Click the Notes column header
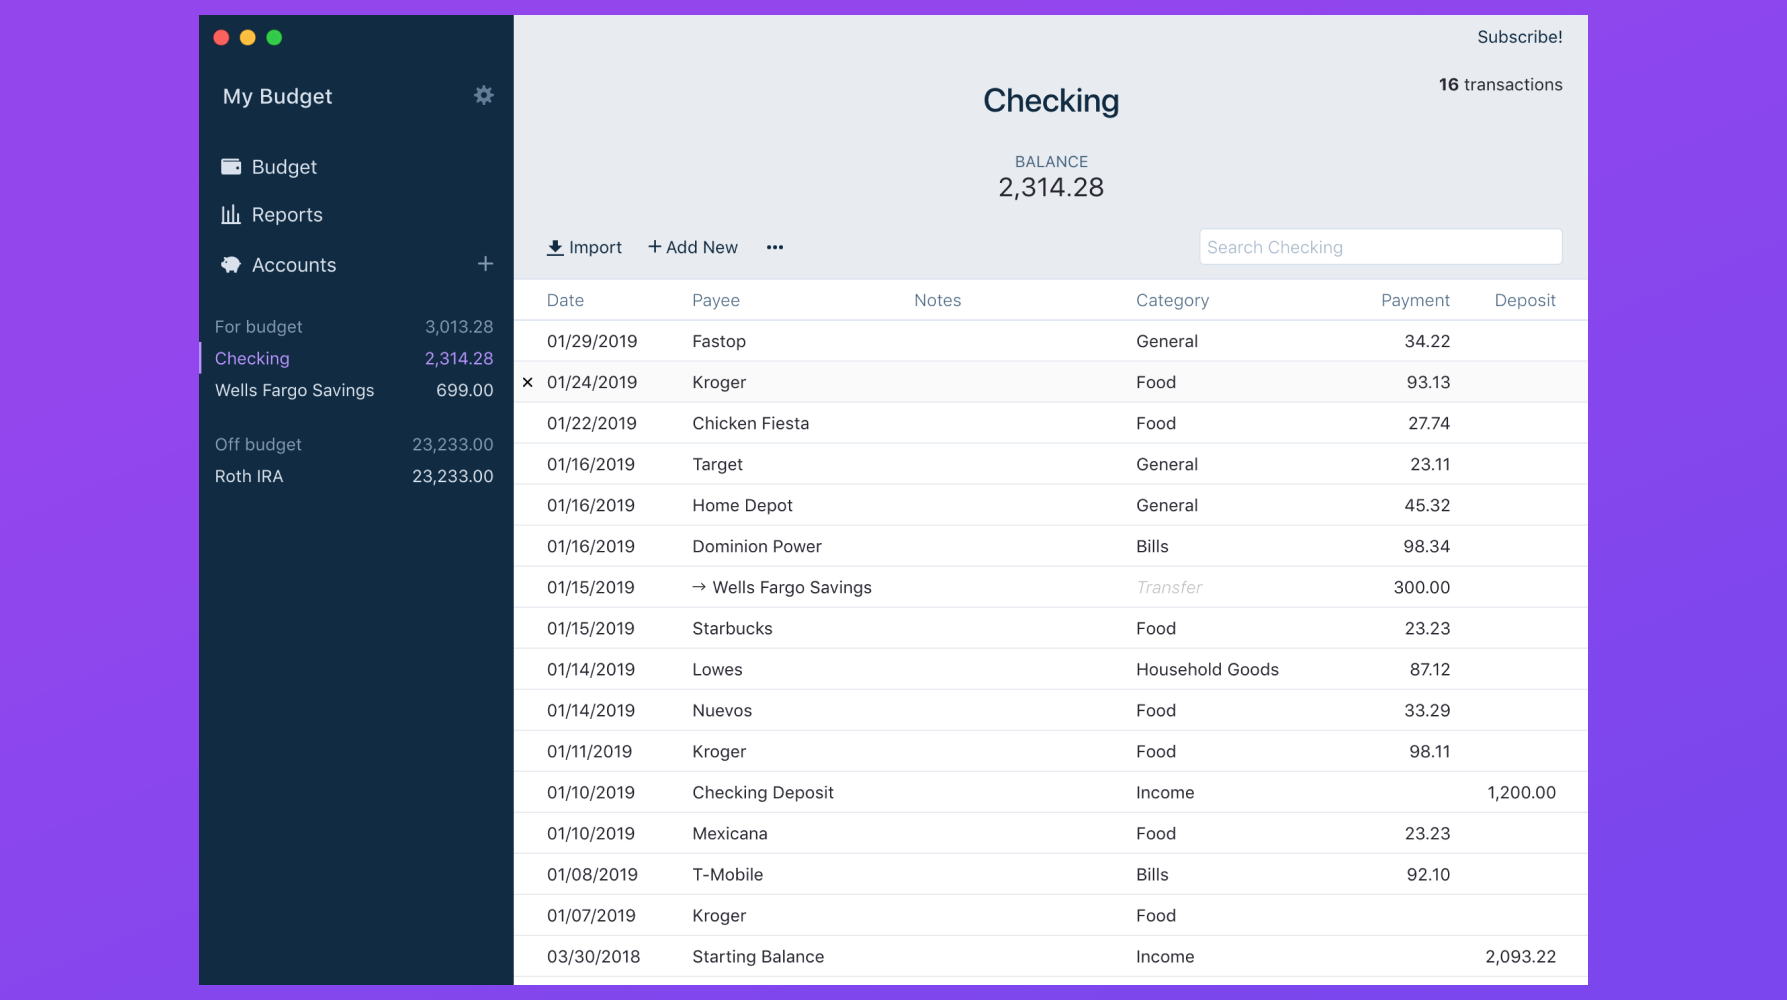Image resolution: width=1787 pixels, height=1000 pixels. click(937, 300)
